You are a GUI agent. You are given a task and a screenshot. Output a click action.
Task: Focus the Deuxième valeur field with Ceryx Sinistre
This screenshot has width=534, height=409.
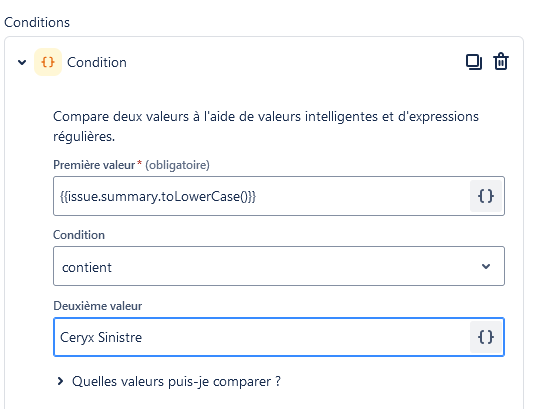(x=262, y=337)
